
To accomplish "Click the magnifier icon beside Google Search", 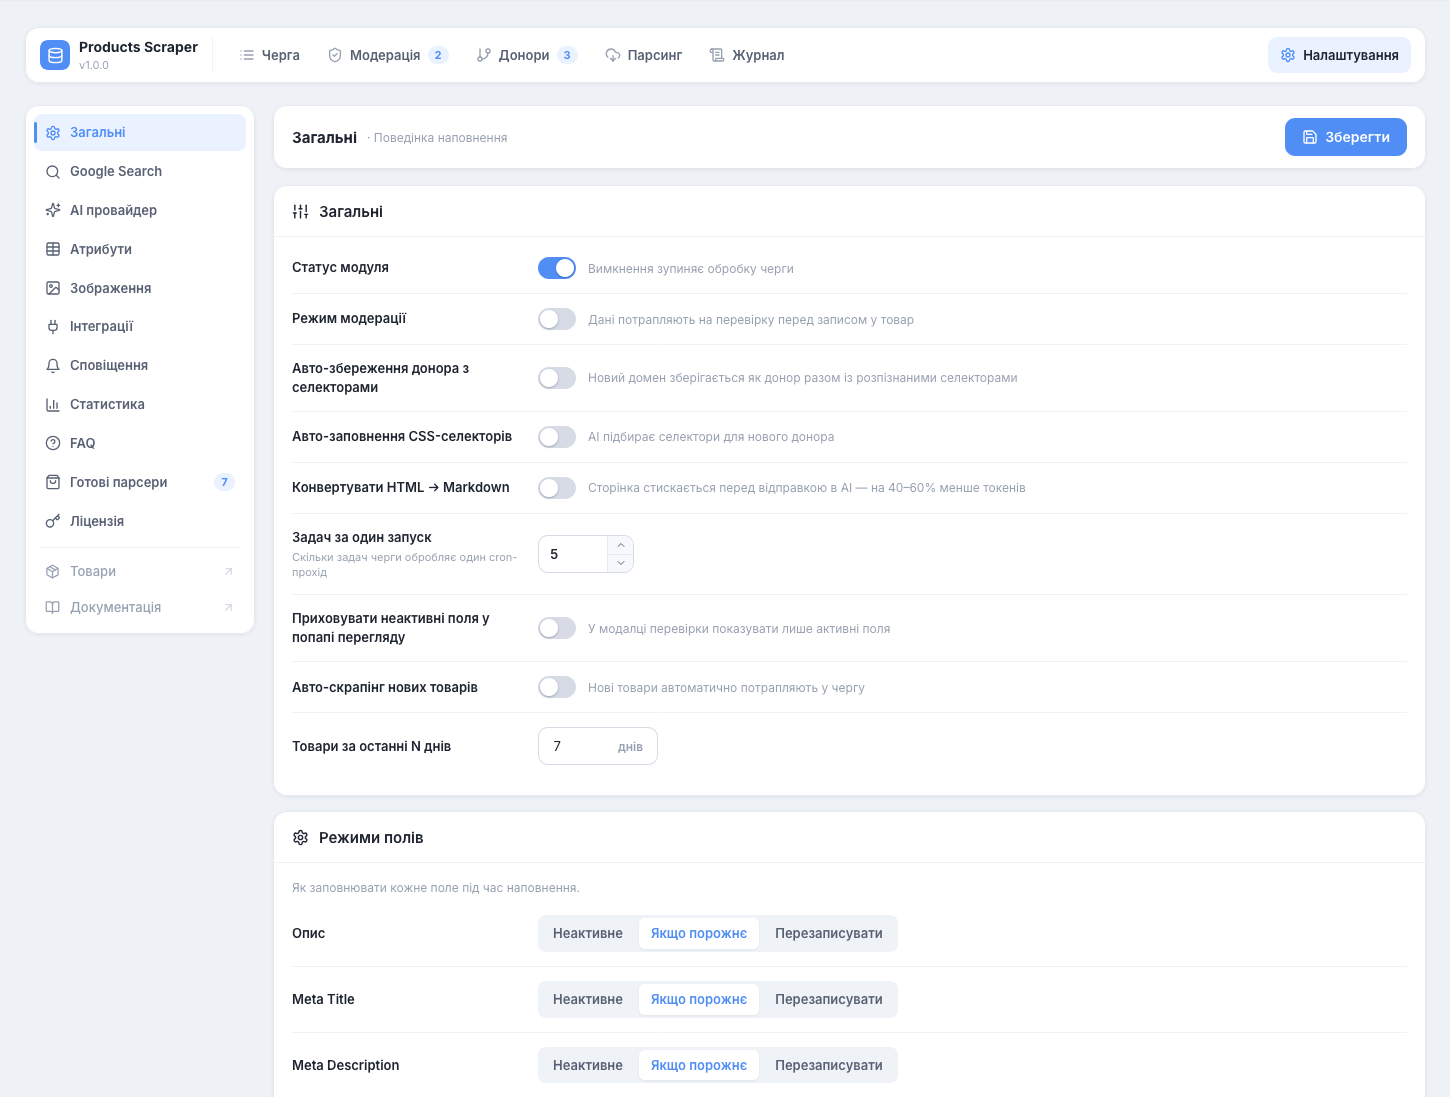I will click(x=53, y=172).
